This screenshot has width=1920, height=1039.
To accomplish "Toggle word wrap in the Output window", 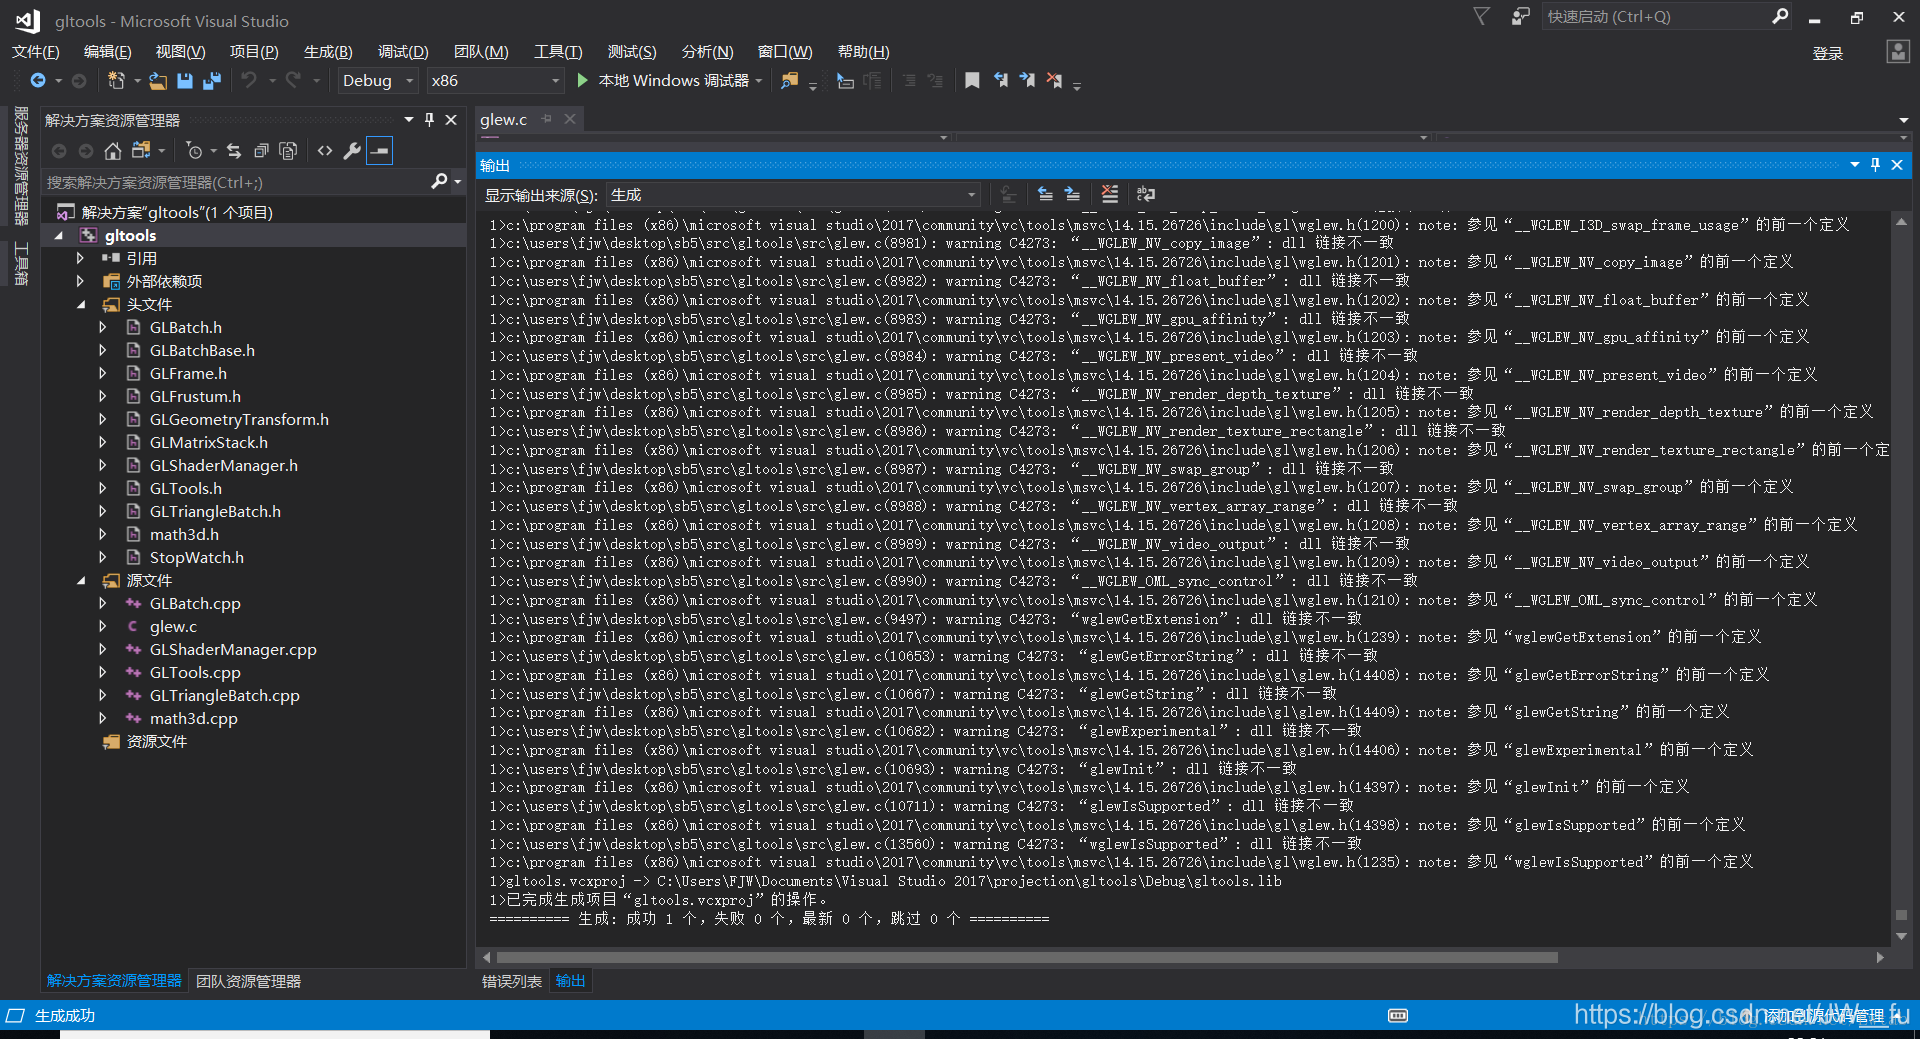I will pyautogui.click(x=1146, y=194).
